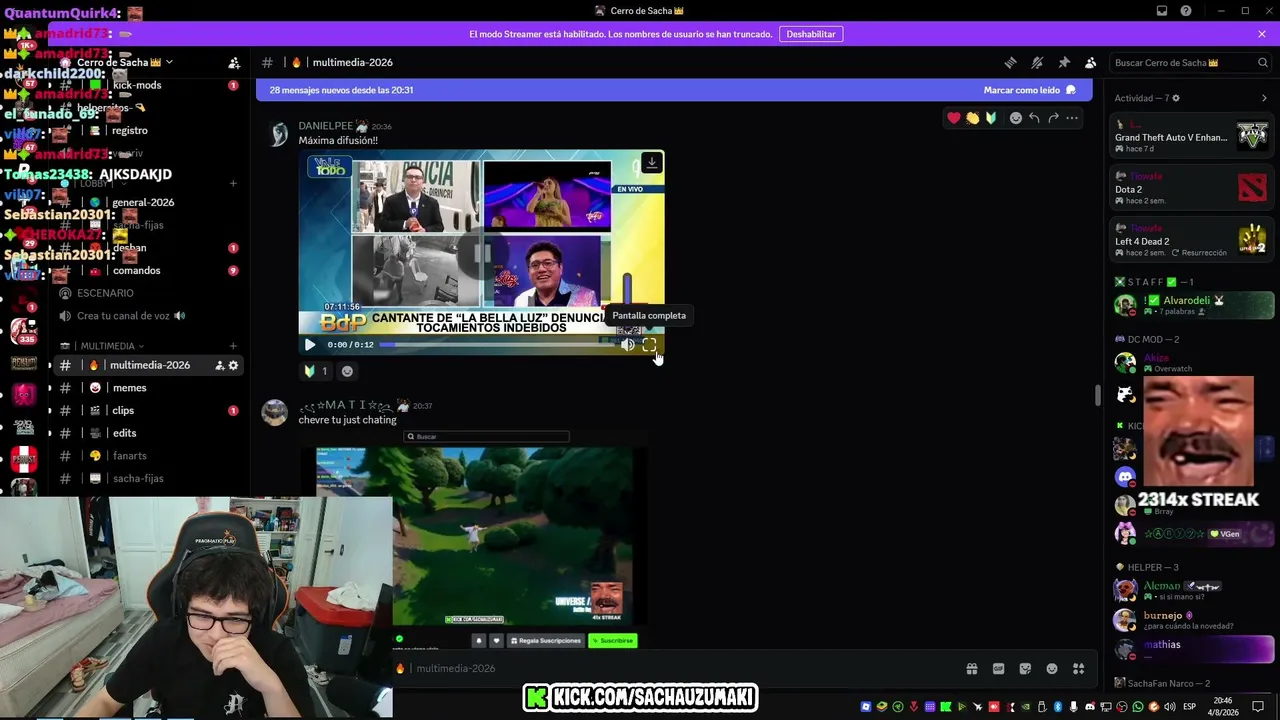
Task: Toggle channel notification mute bell
Action: 1037,62
